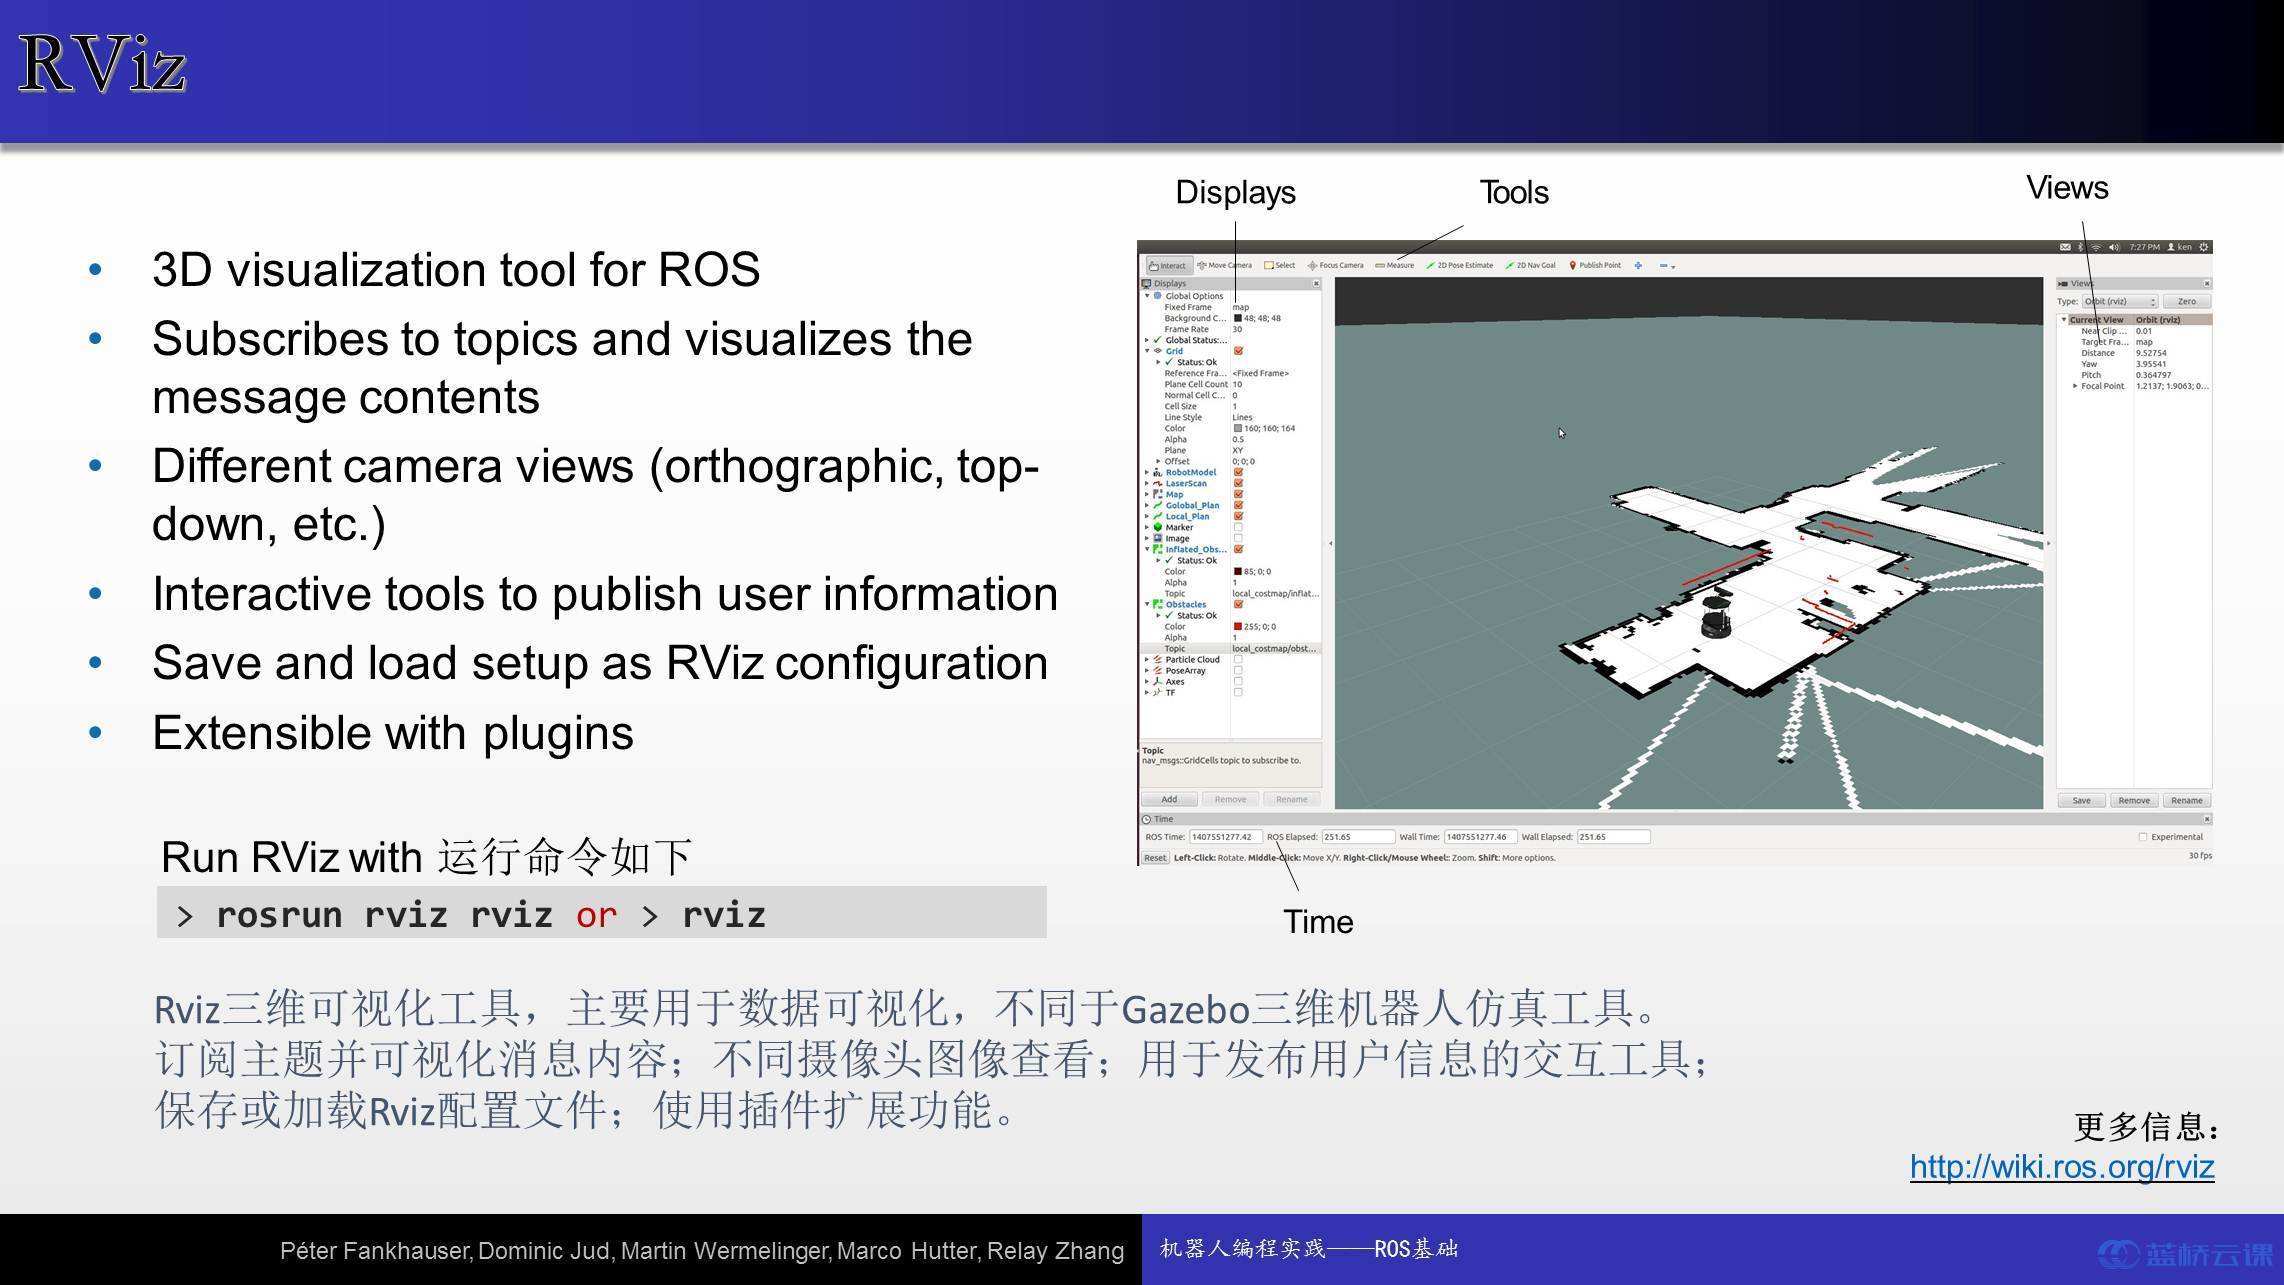This screenshot has width=2284, height=1285.
Task: Expand the Global Status node
Action: [x=1147, y=340]
